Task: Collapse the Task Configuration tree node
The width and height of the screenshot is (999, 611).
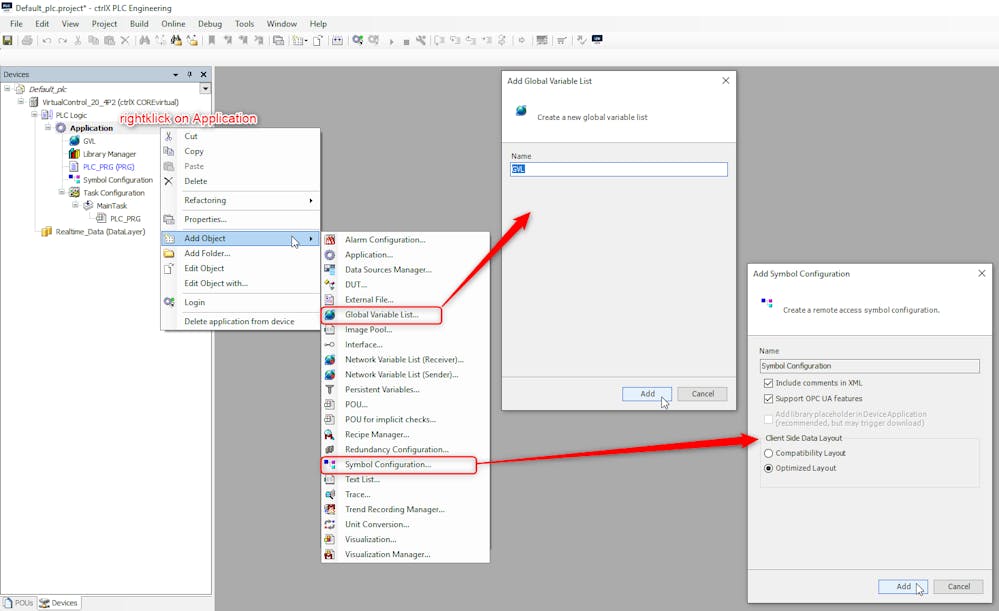Action: 62,192
